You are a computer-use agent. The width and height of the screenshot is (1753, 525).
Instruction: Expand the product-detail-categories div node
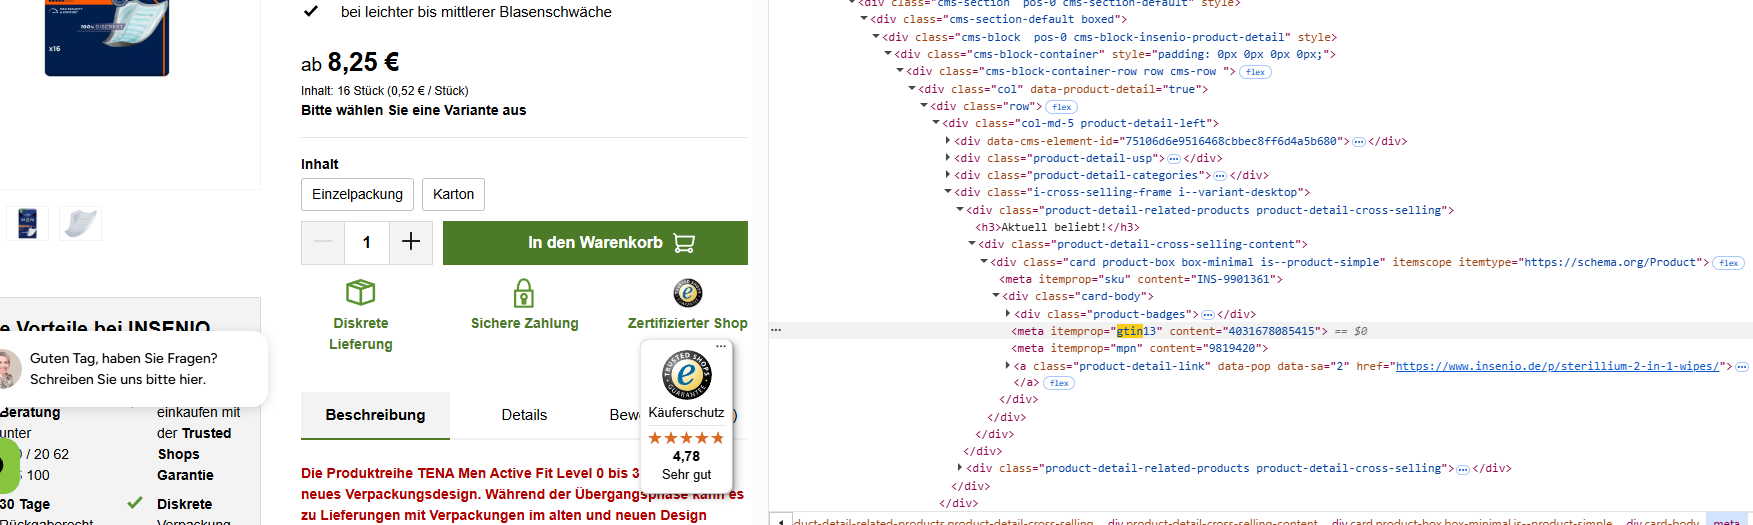[948, 175]
